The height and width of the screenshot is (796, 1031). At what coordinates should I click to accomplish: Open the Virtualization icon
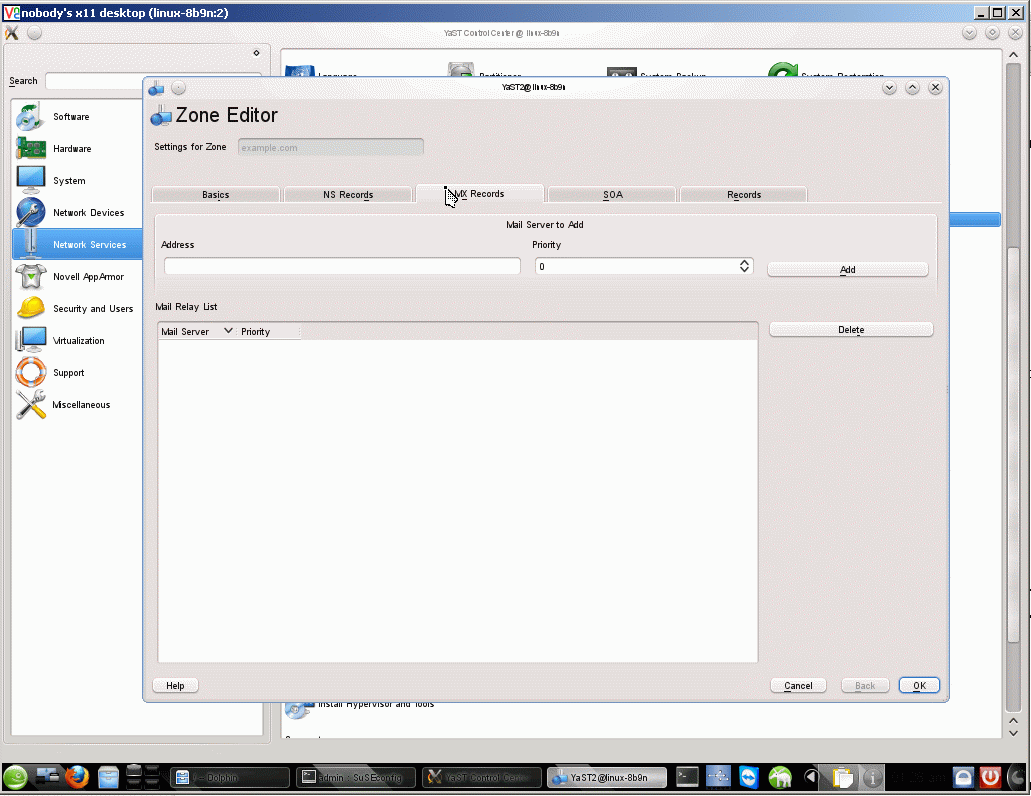click(30, 340)
